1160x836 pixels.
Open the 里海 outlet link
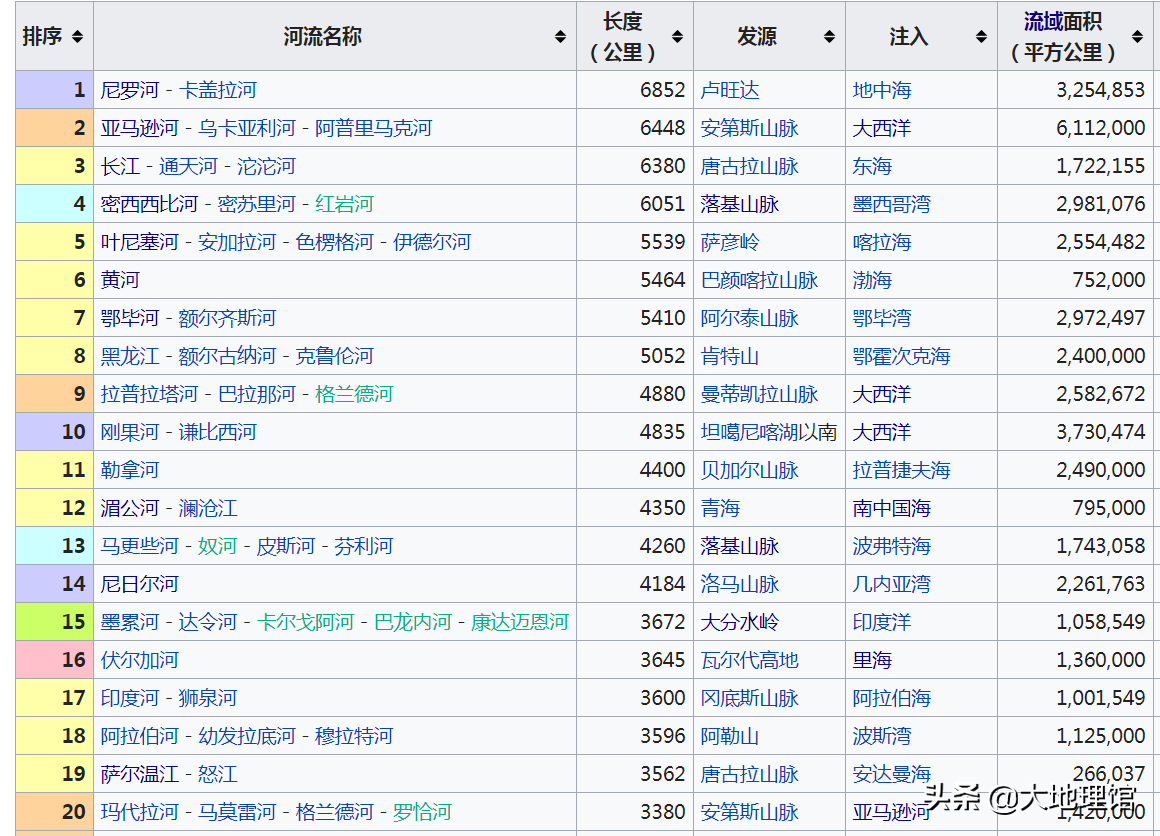870,659
